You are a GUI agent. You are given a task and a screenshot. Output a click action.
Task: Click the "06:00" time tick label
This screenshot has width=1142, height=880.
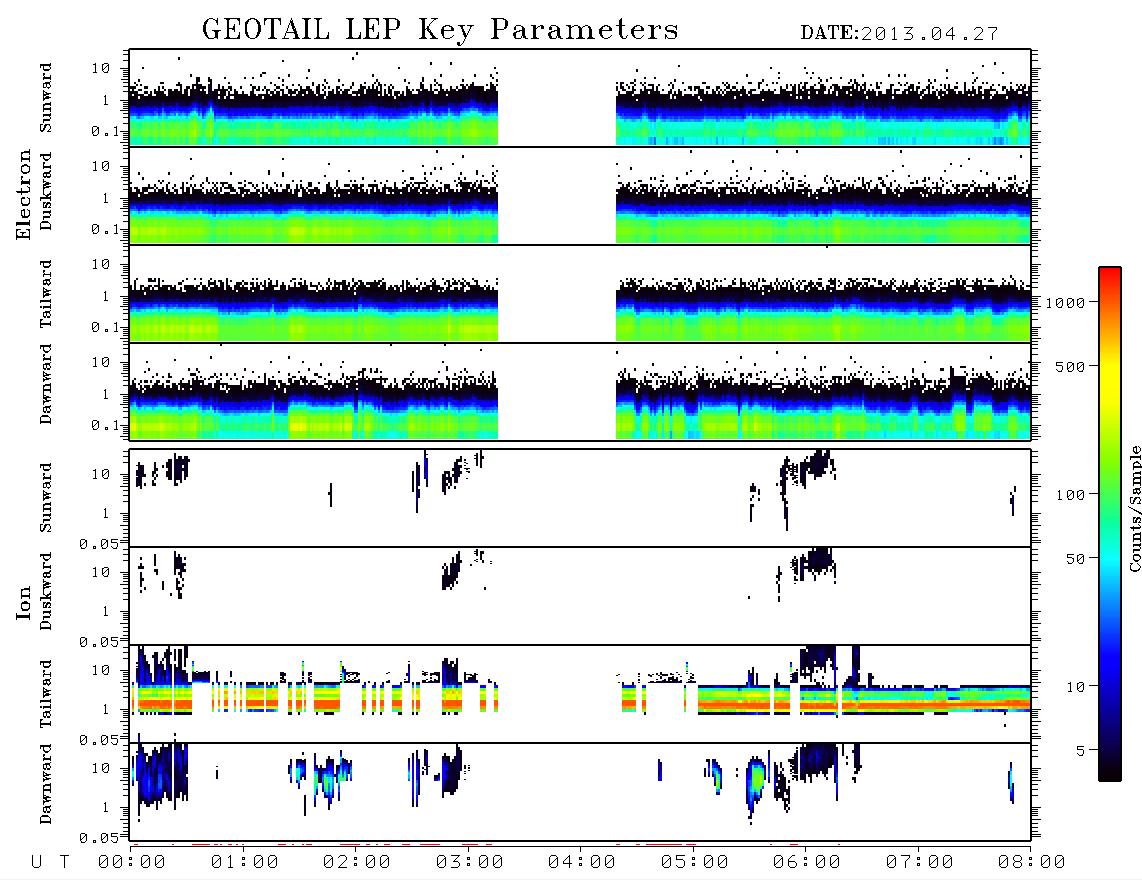pos(807,863)
